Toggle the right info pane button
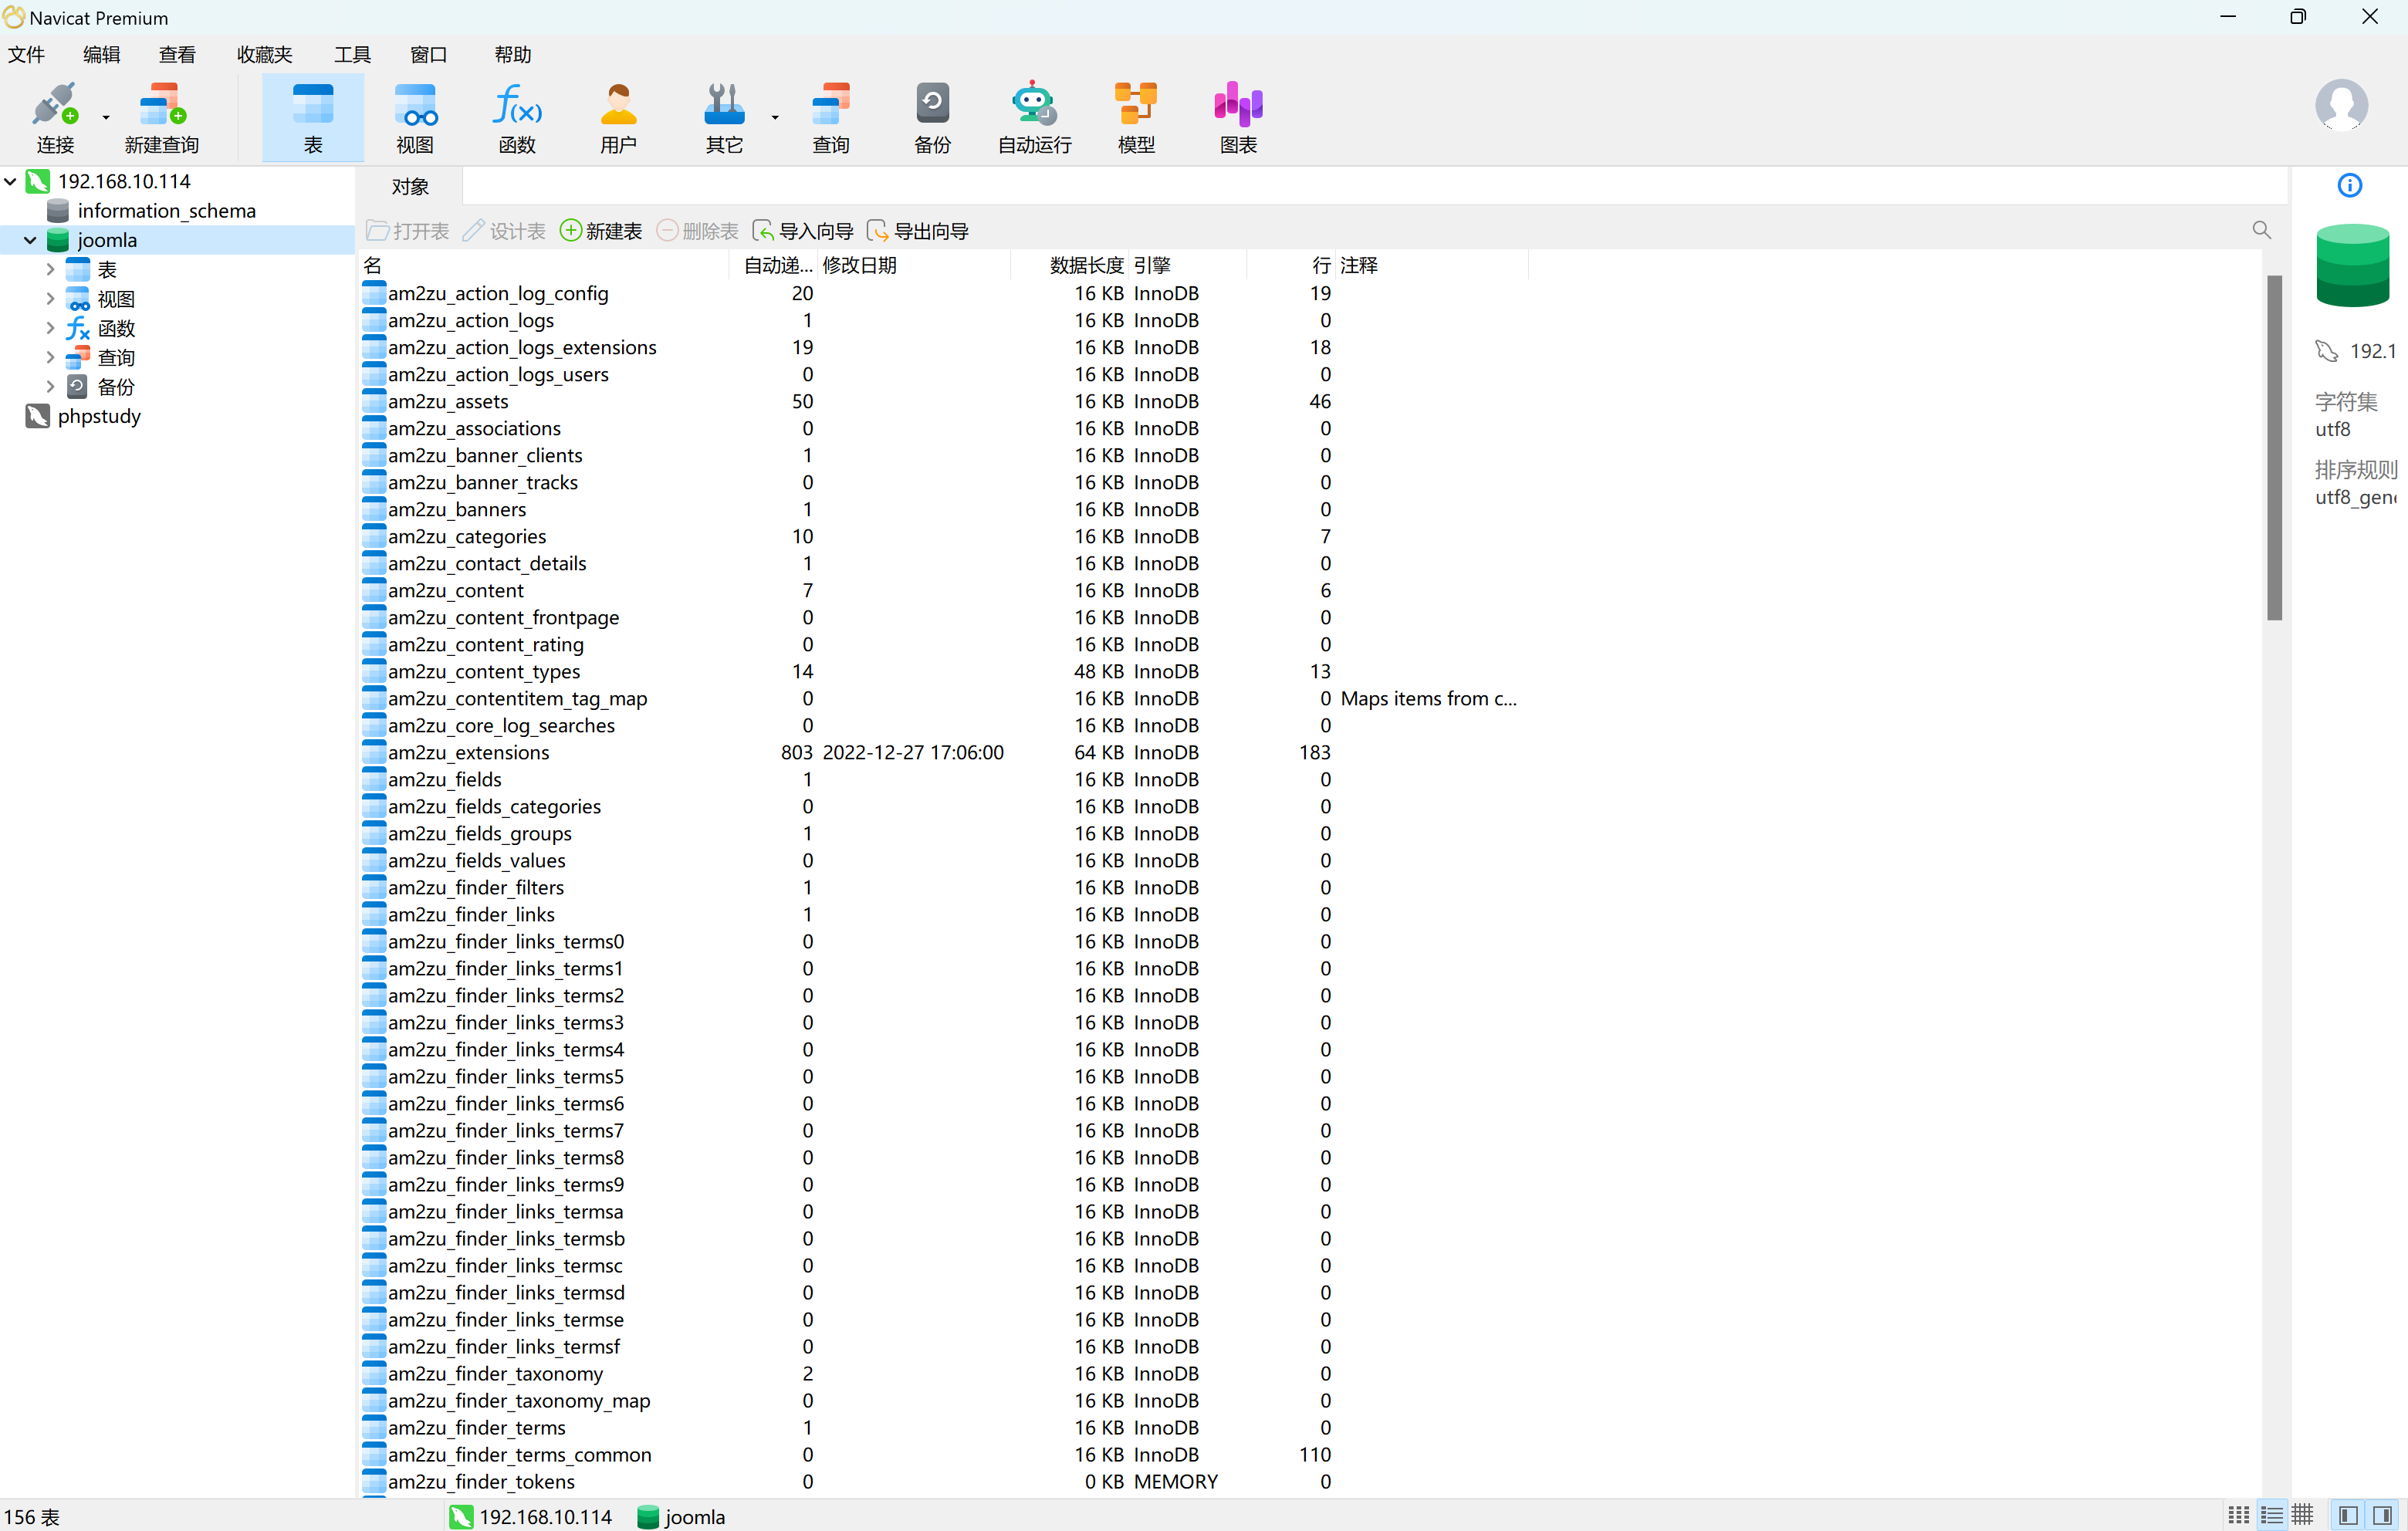The height and width of the screenshot is (1531, 2408). tap(2382, 1516)
